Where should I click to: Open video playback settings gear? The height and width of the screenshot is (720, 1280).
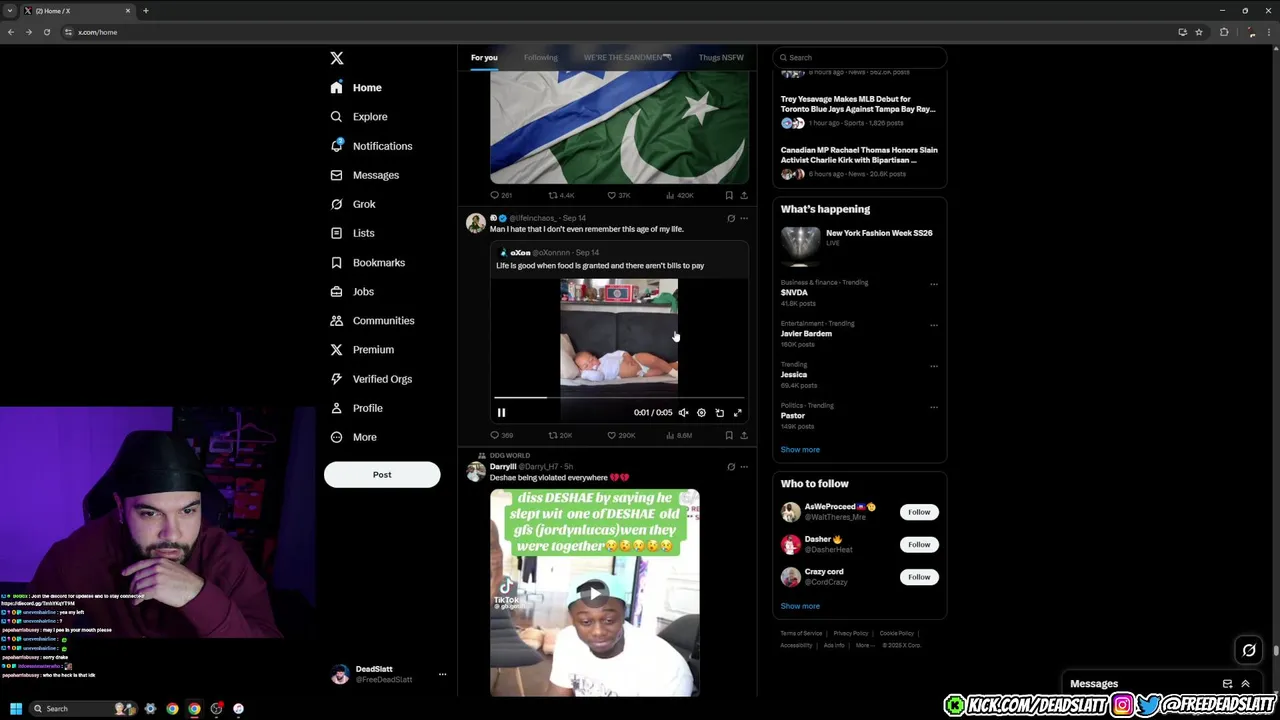(701, 413)
